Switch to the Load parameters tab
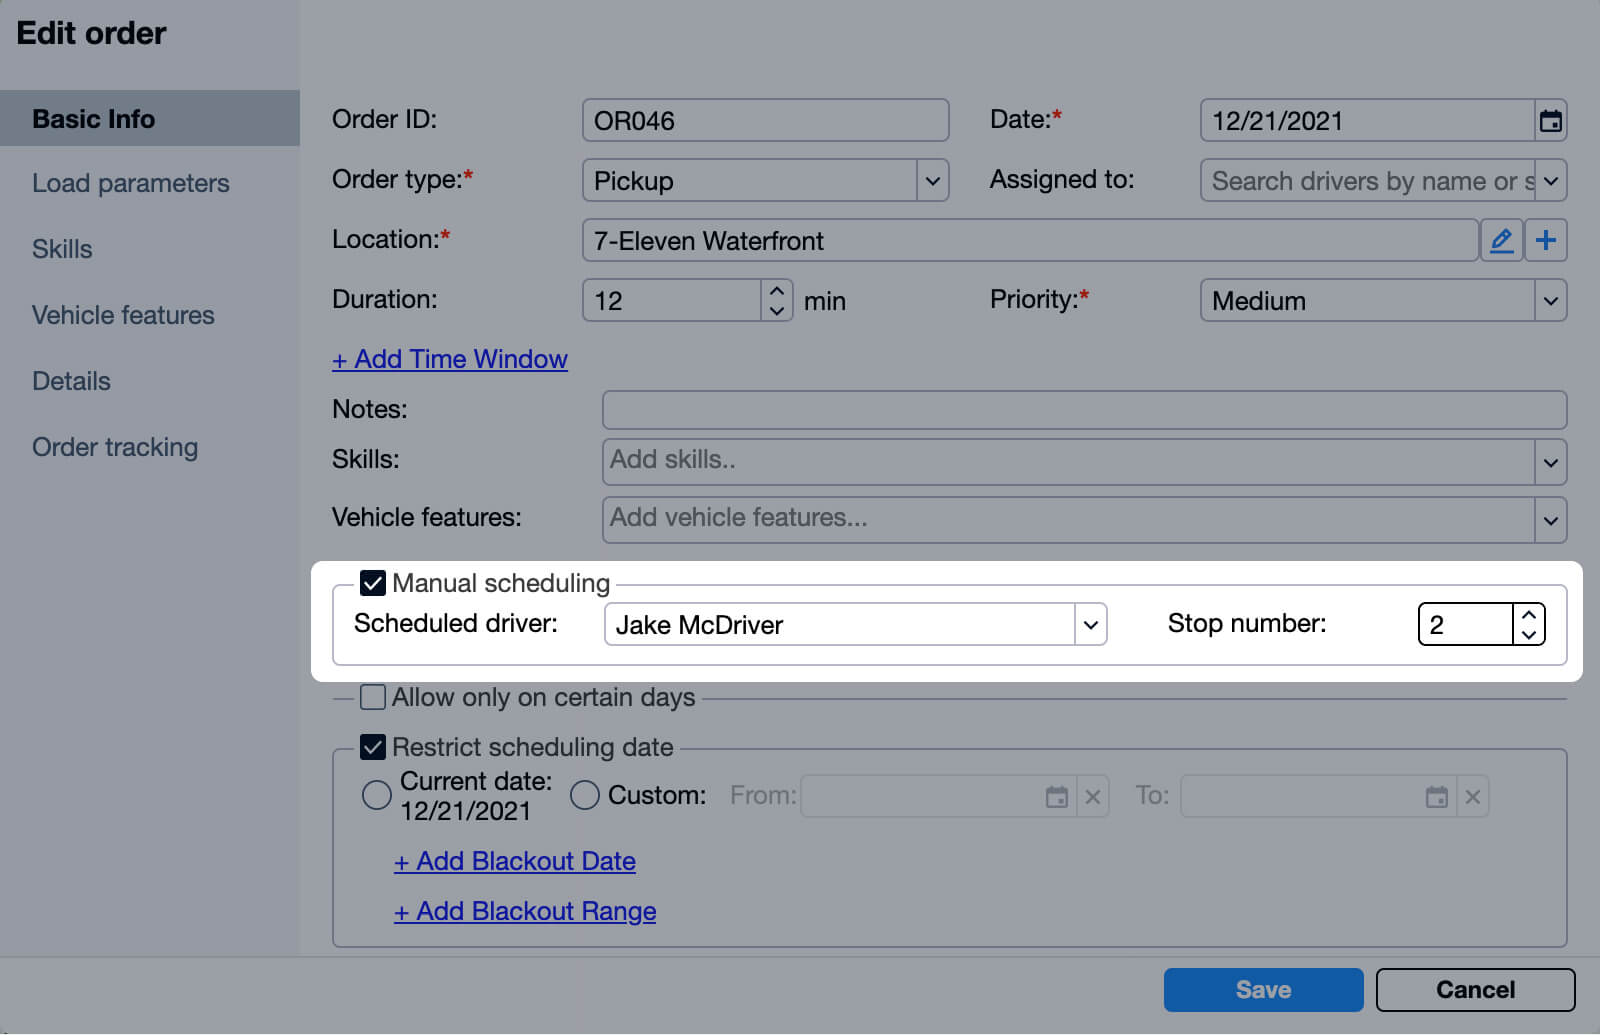1600x1035 pixels. click(x=131, y=183)
